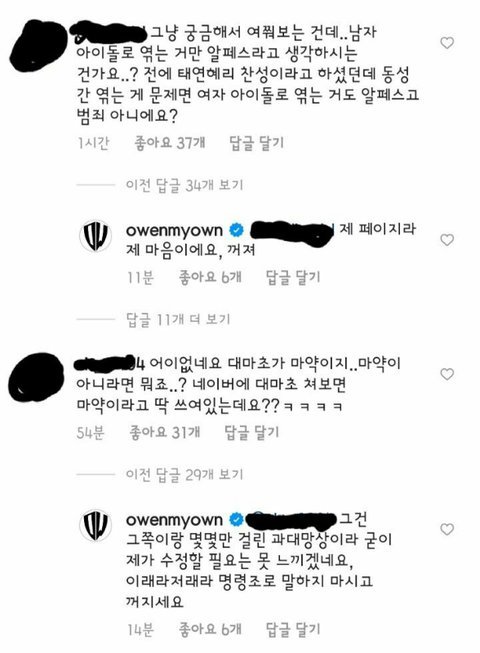This screenshot has width=480, height=653.
Task: Like the comment about 대마초
Action: point(447,374)
